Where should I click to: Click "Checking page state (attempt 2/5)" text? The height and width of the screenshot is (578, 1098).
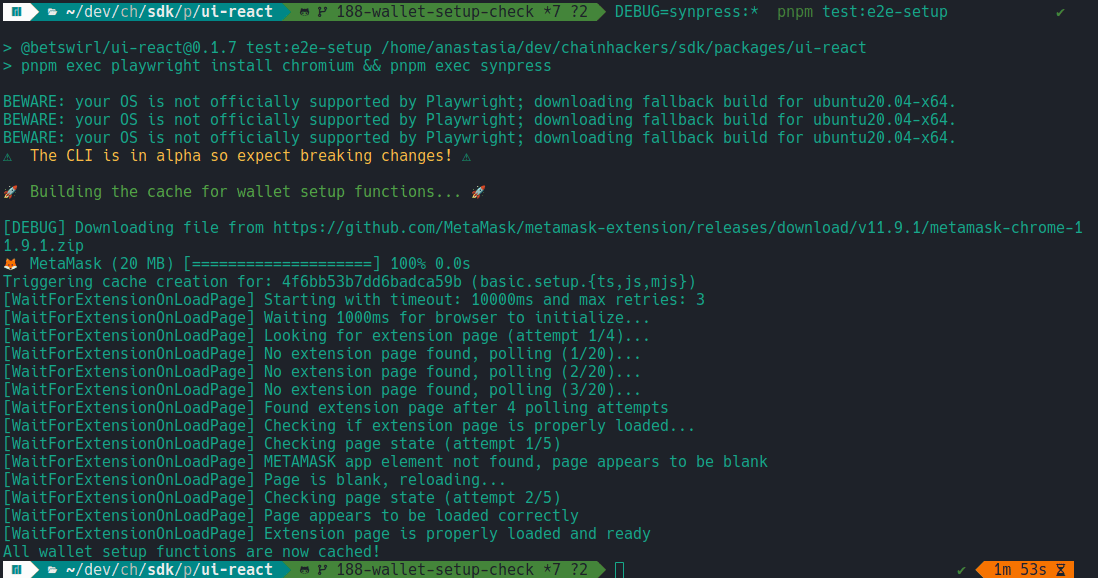[412, 498]
